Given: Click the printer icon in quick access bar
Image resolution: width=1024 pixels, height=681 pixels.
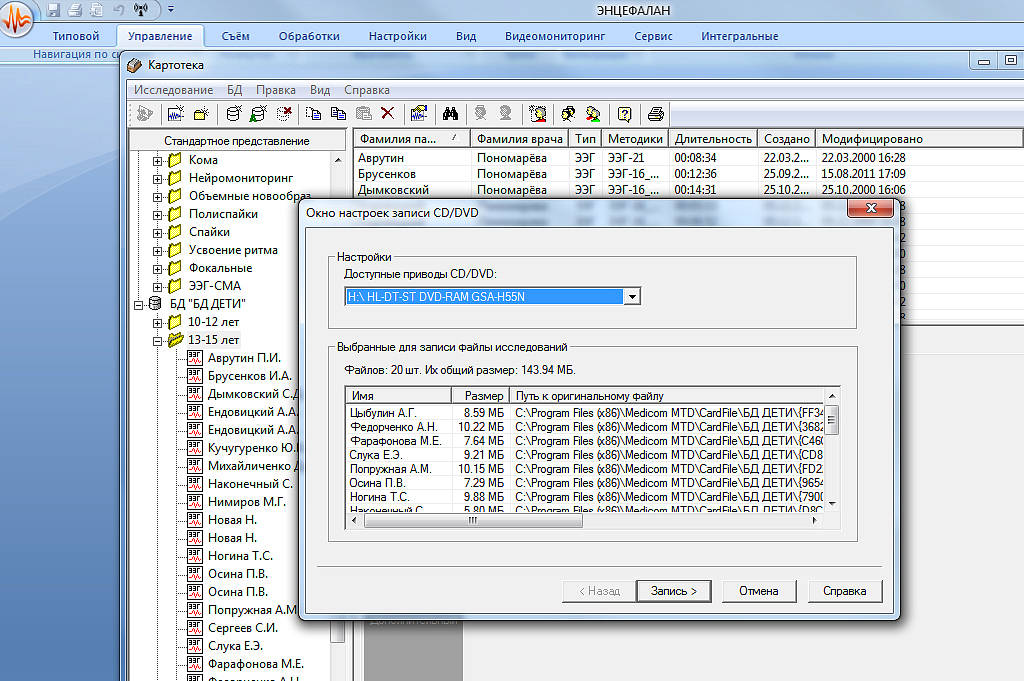Looking at the screenshot, I should click(75, 10).
